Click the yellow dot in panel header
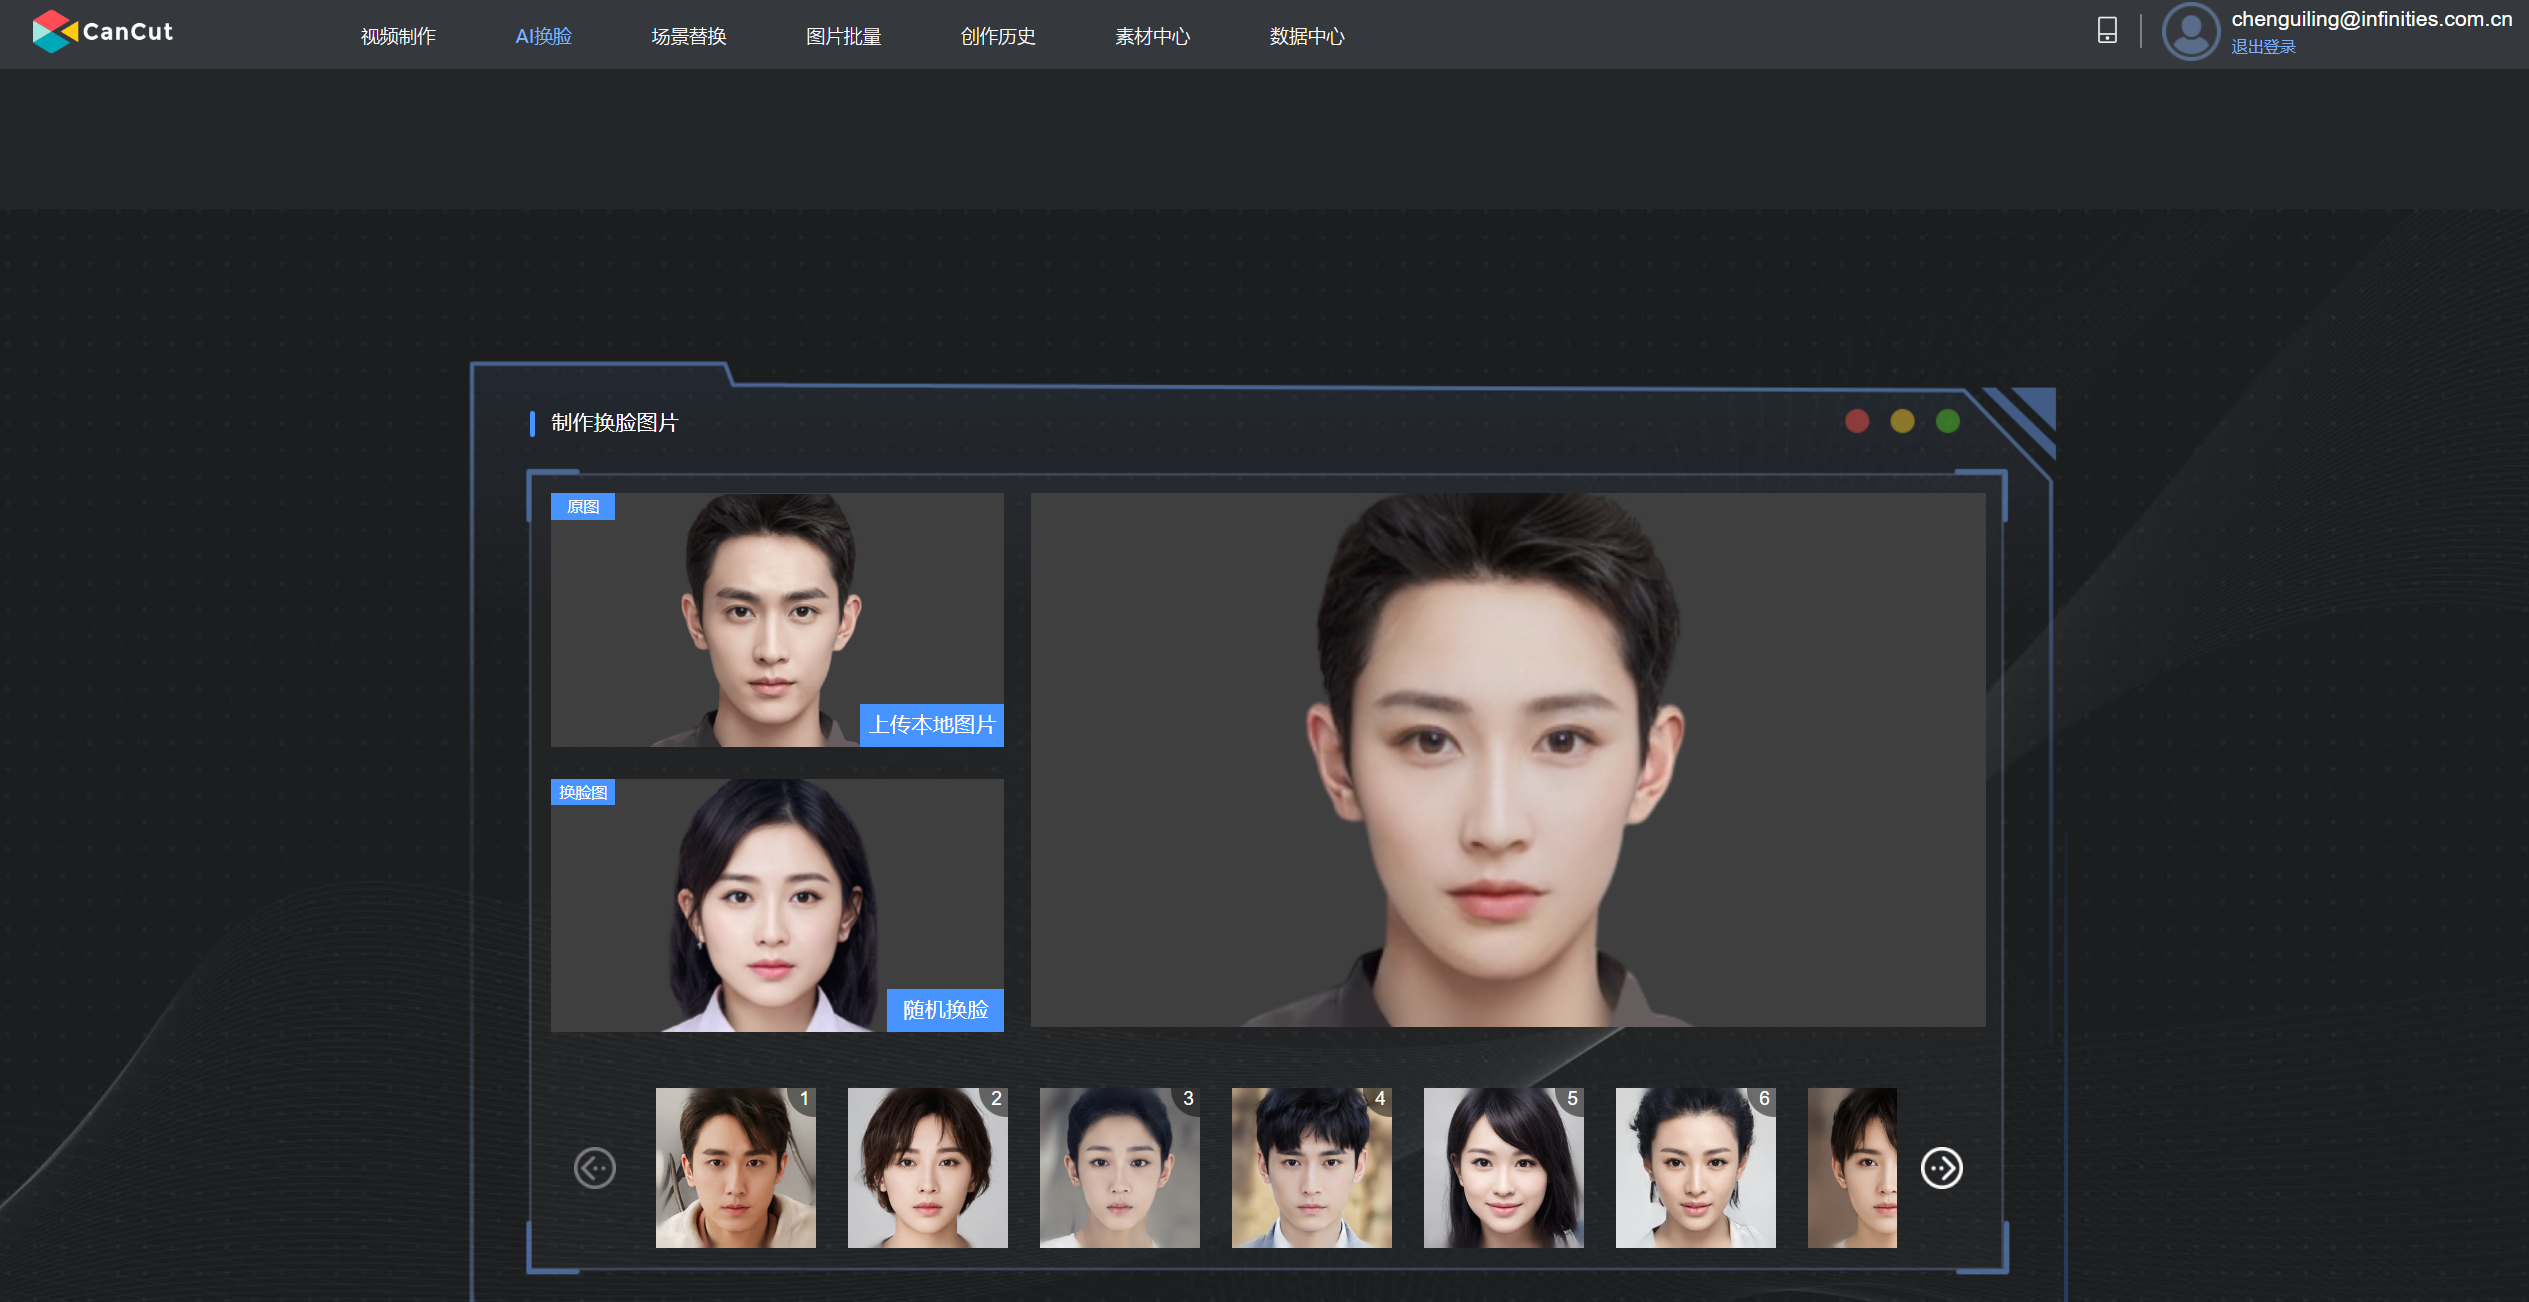This screenshot has width=2529, height=1302. pyautogui.click(x=1902, y=421)
